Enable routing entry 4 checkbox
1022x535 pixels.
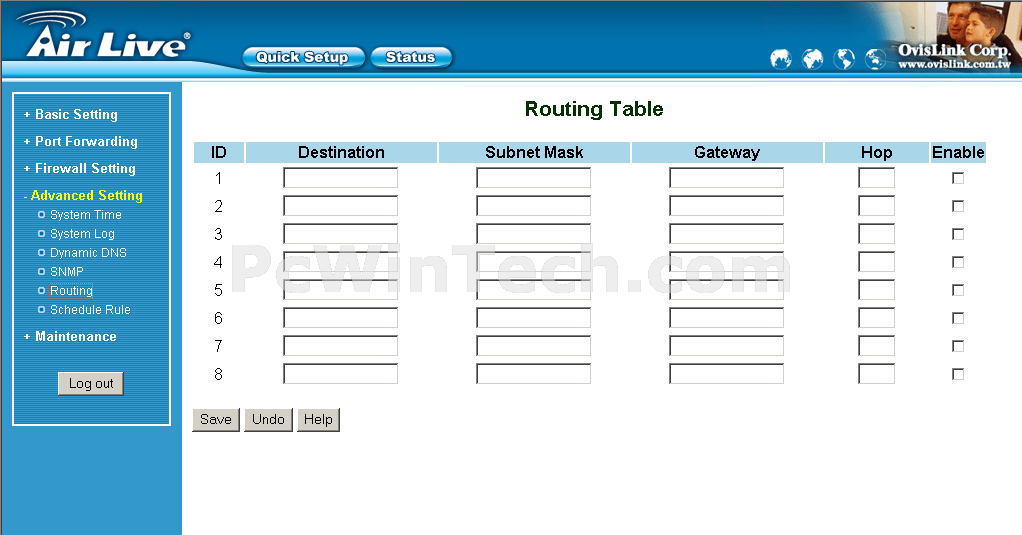(x=957, y=262)
